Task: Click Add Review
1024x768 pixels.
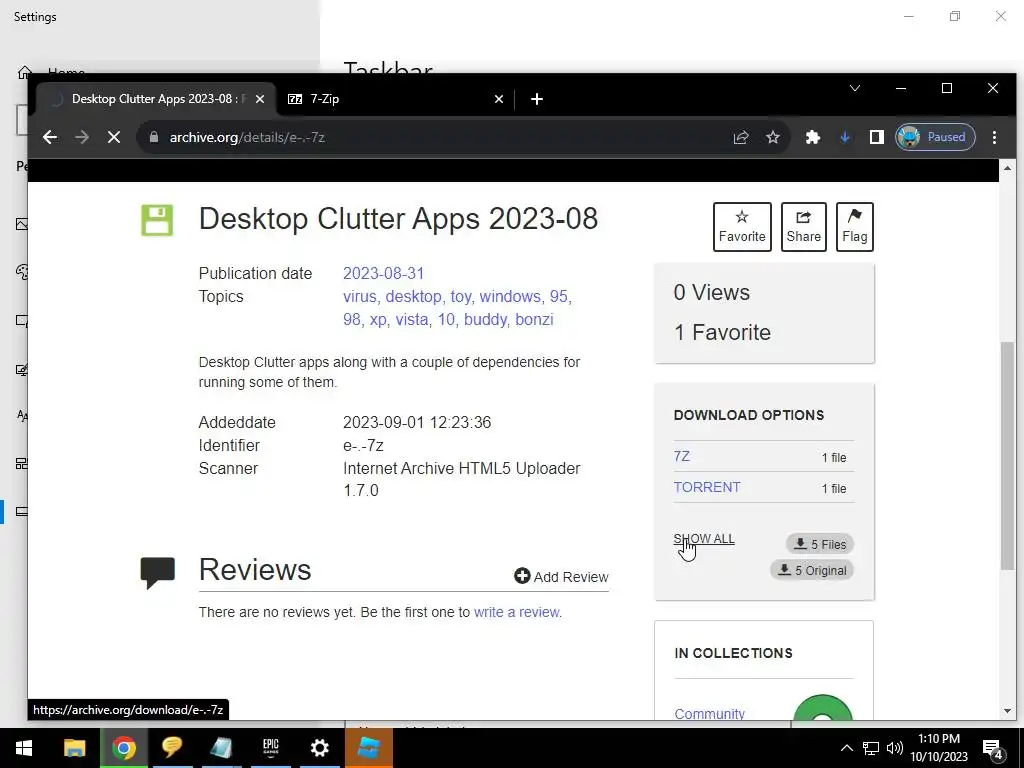Action: click(x=561, y=577)
